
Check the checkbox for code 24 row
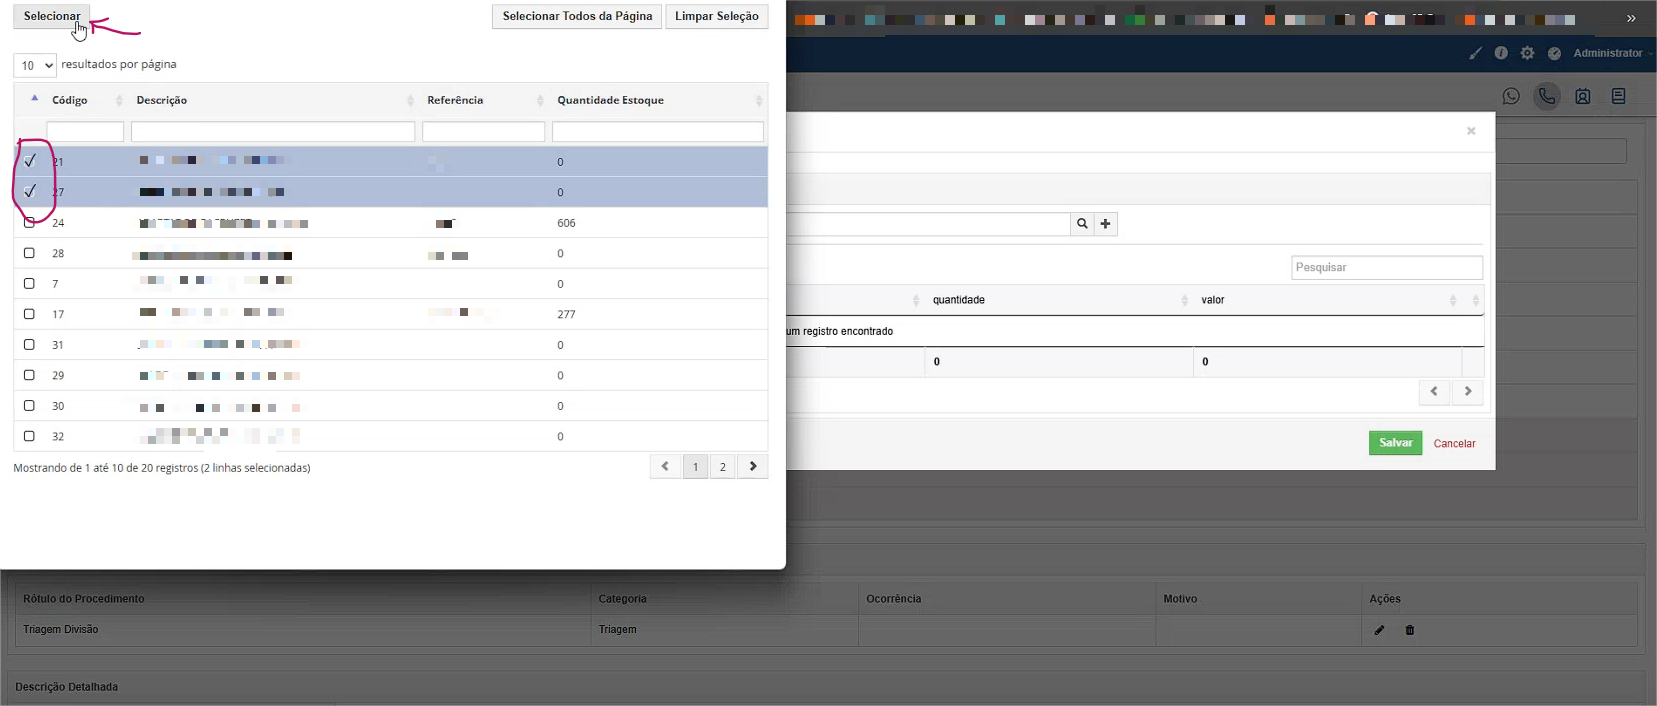coord(29,223)
